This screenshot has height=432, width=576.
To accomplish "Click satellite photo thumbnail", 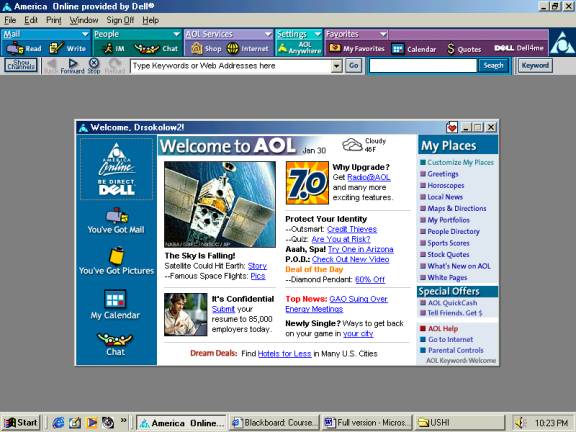I will [x=220, y=204].
